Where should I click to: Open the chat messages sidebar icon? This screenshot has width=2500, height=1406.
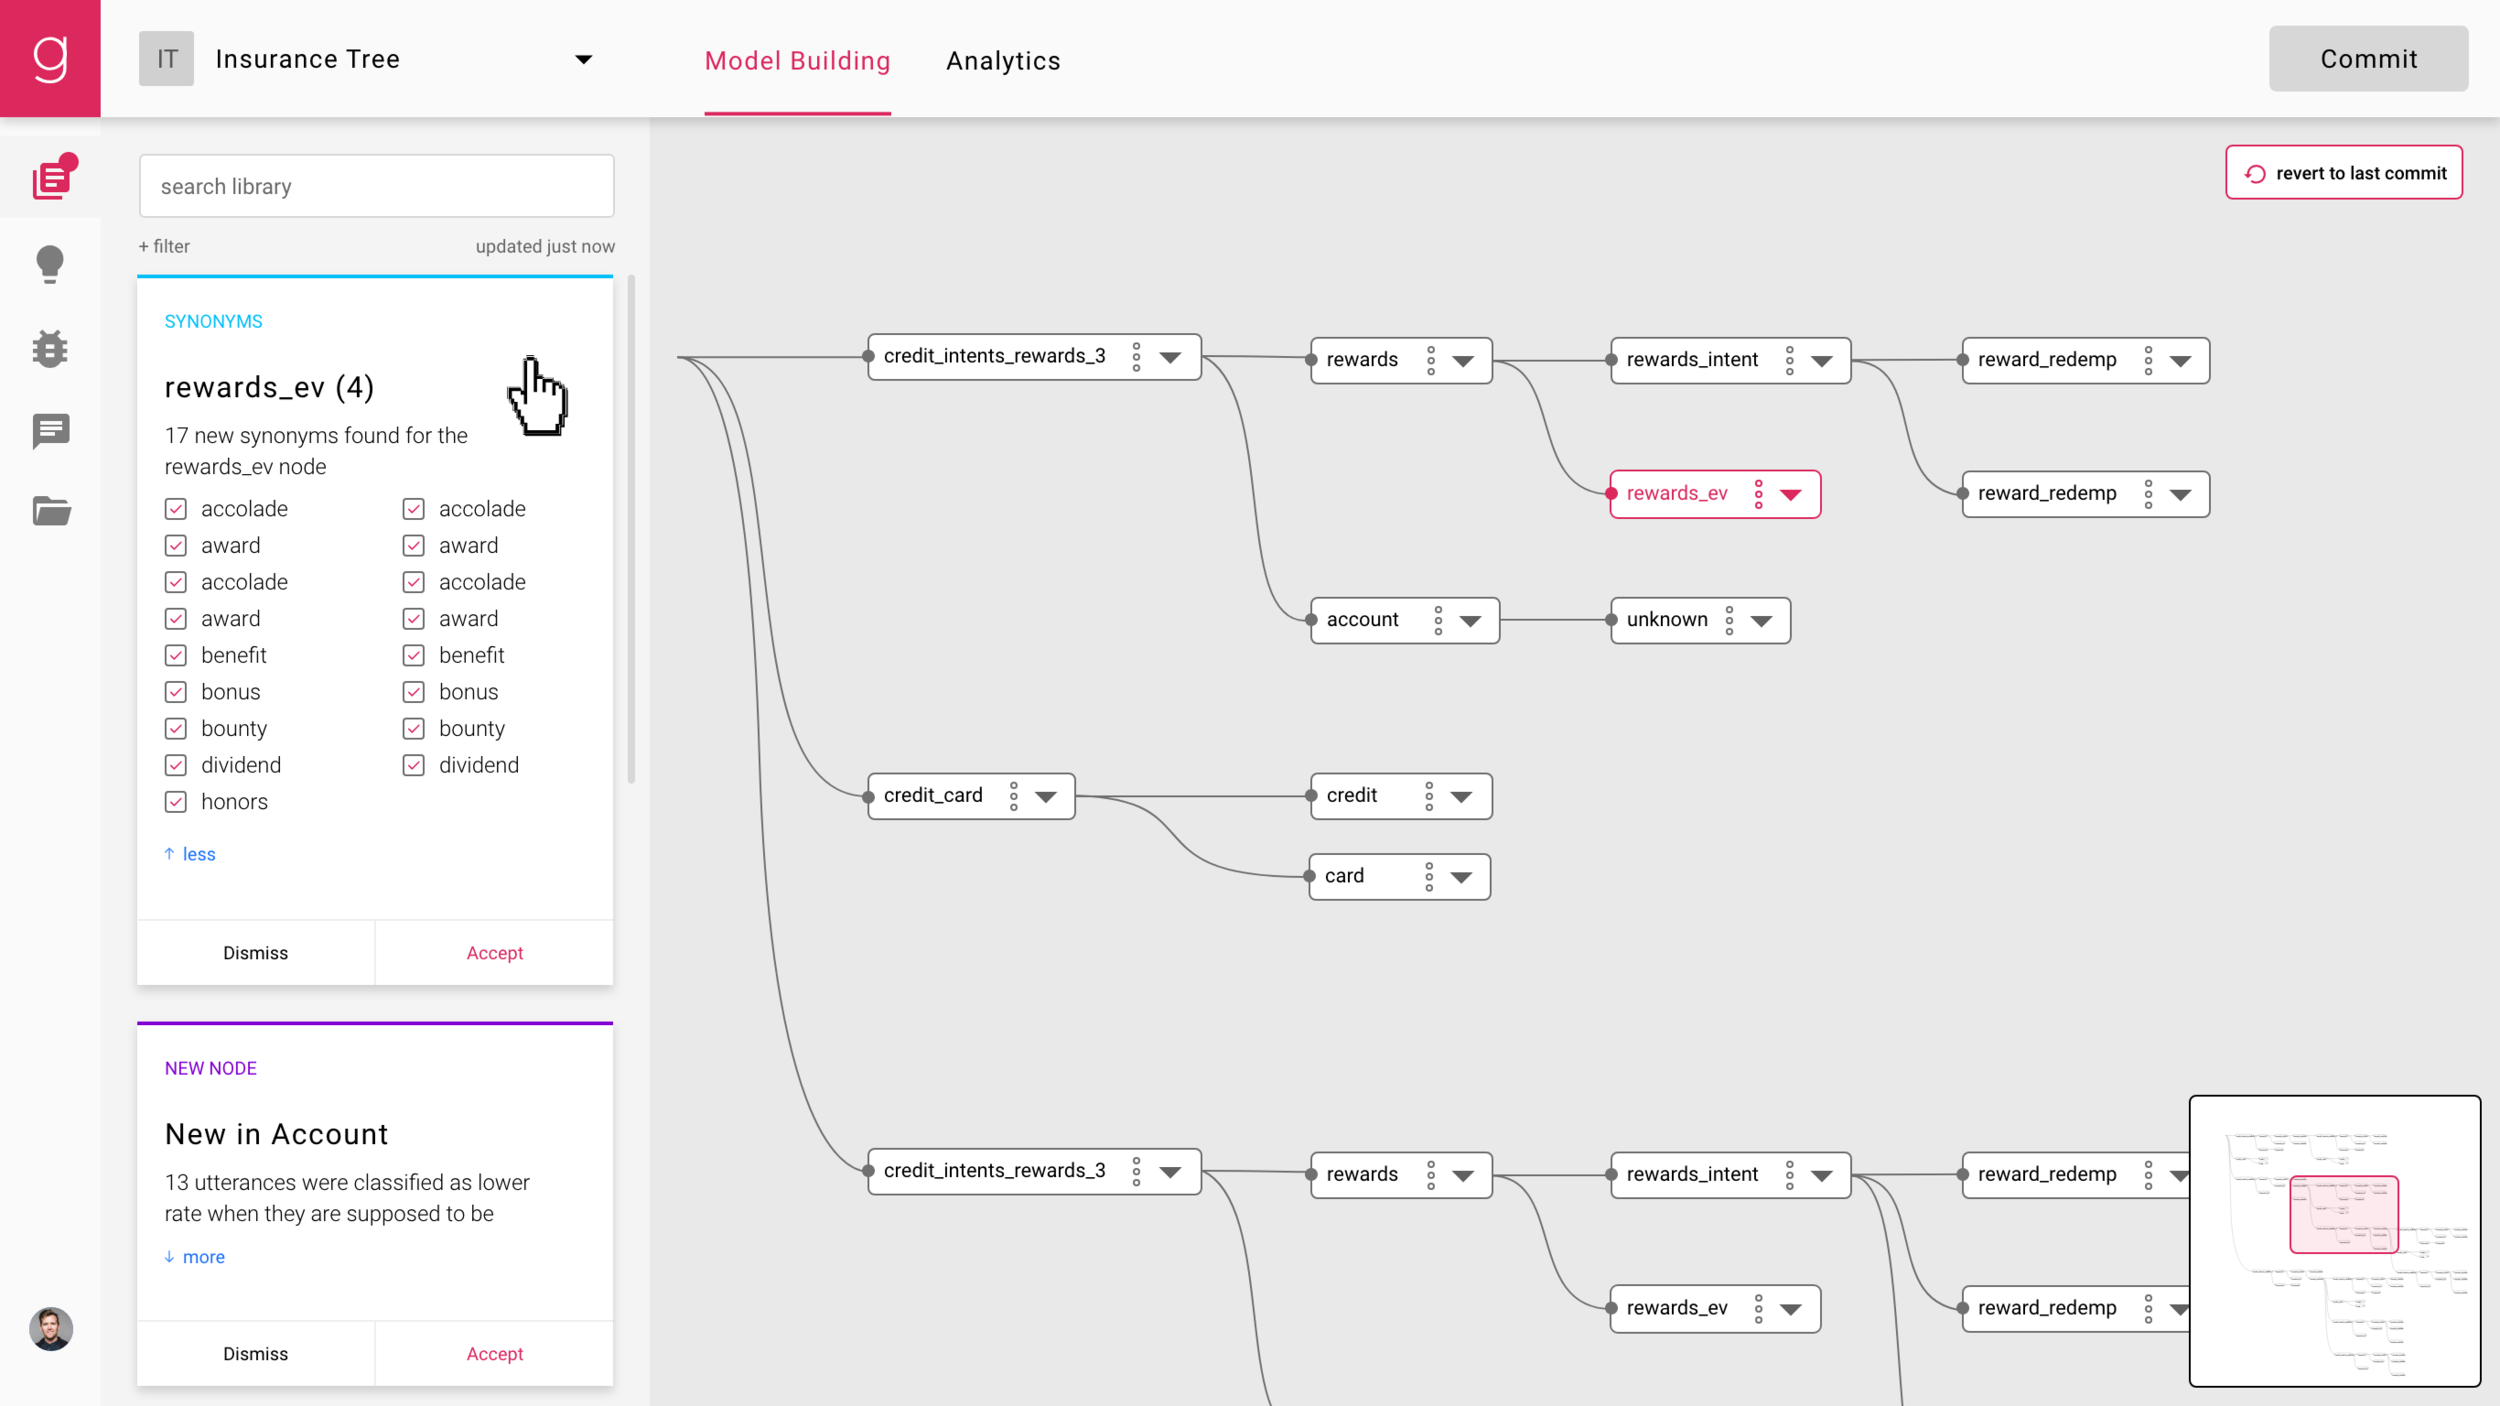(50, 431)
